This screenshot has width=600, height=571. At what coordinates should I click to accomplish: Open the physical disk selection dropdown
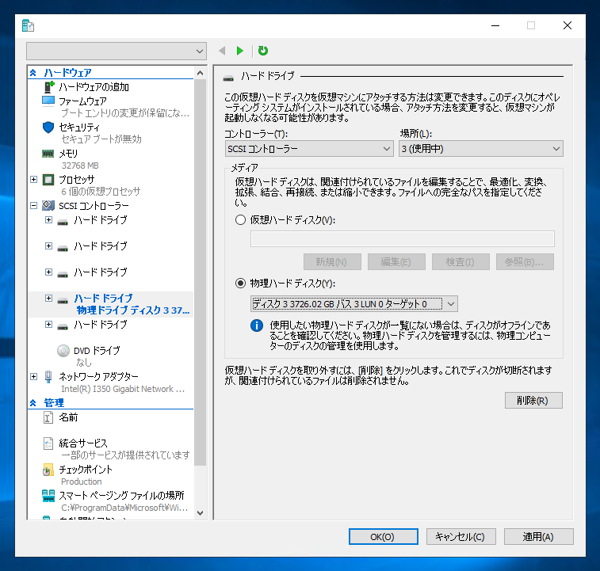pos(354,304)
